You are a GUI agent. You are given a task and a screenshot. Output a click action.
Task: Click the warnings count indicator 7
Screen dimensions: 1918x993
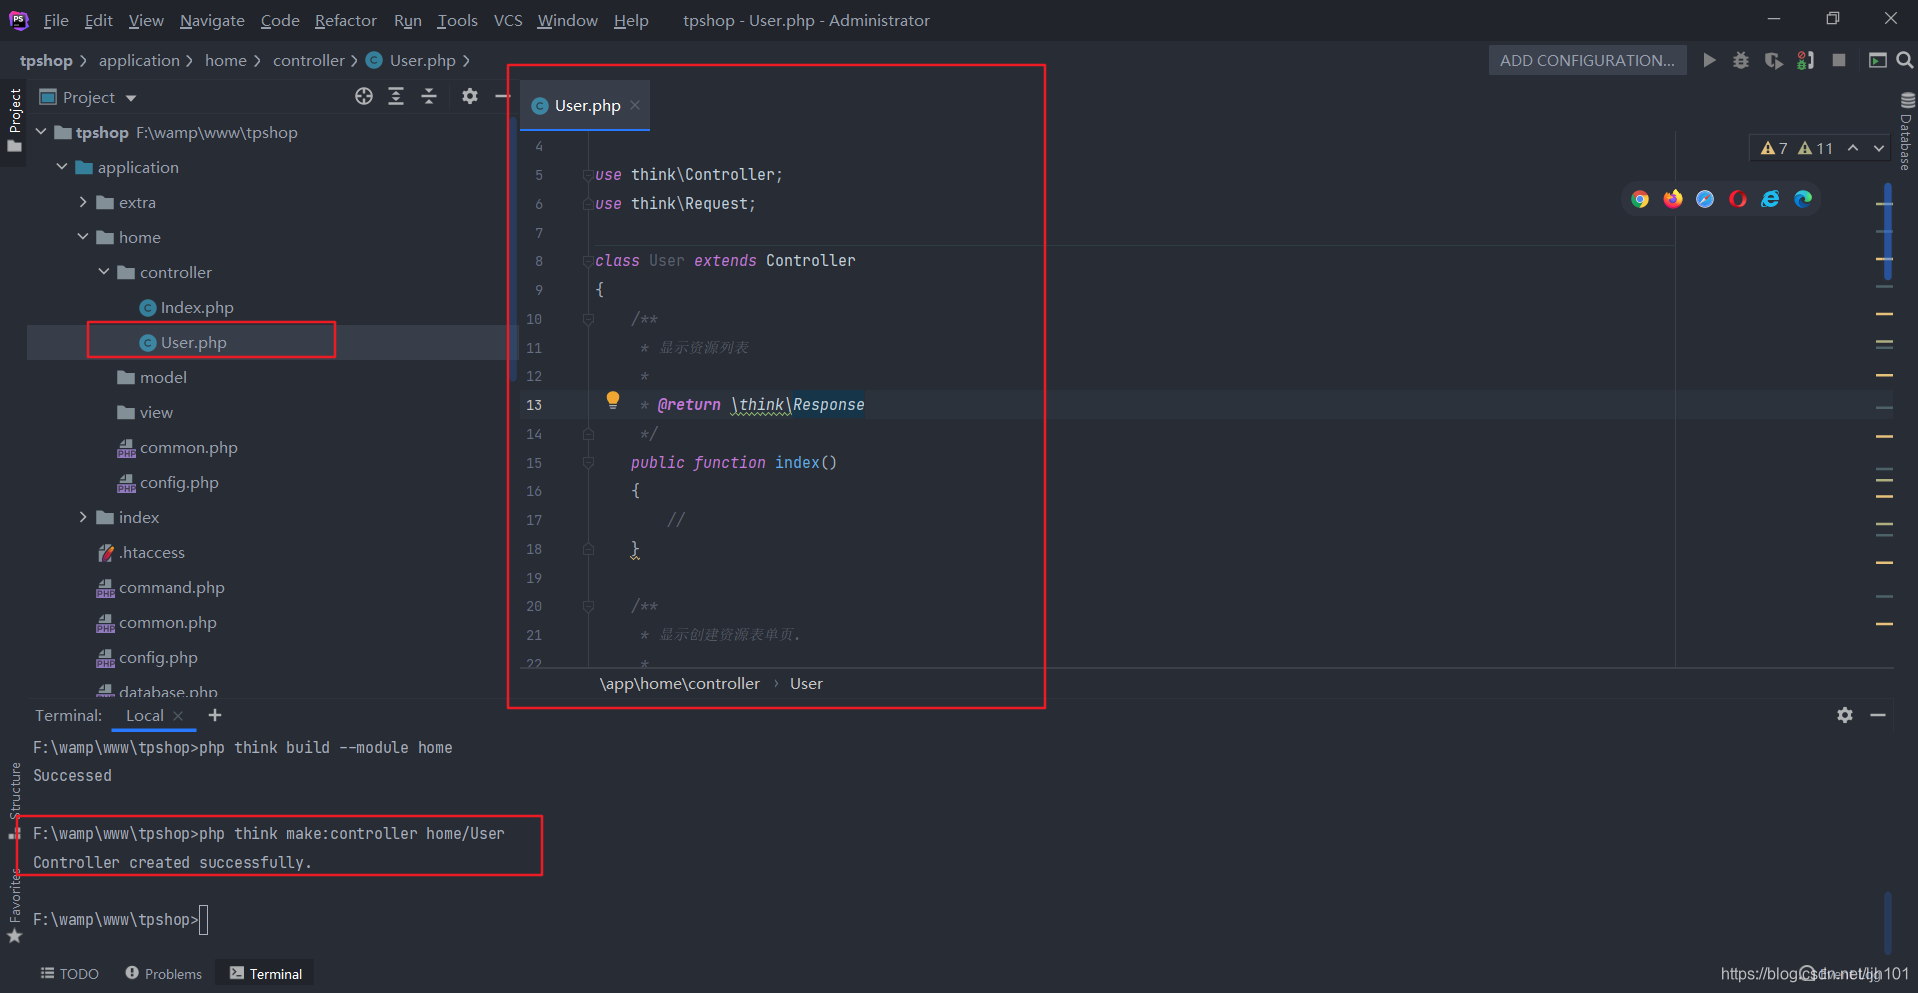1774,148
